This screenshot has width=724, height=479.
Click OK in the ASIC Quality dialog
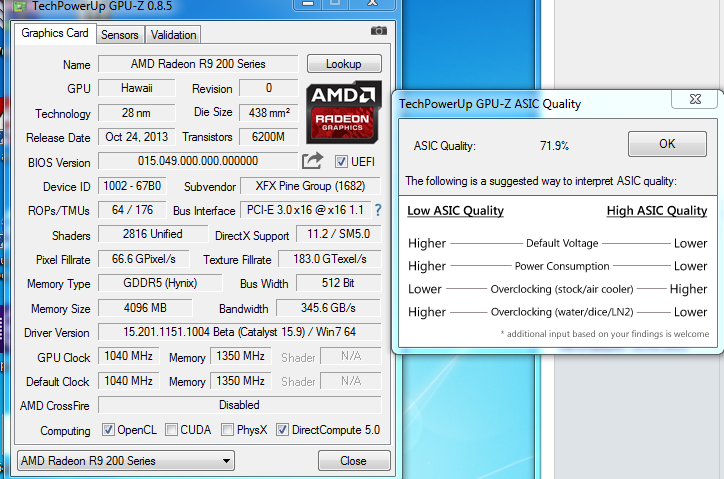click(x=667, y=144)
